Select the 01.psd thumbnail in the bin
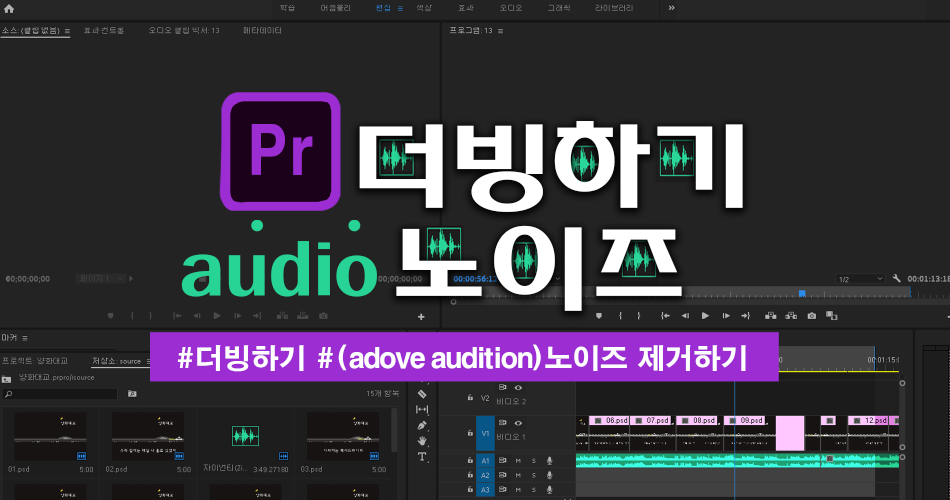This screenshot has width=950, height=500. click(50, 436)
